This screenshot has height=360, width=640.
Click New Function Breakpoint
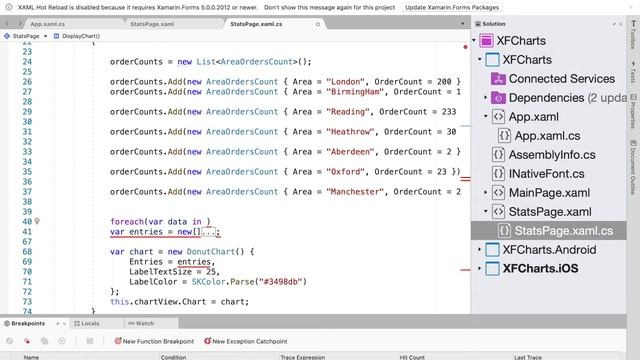click(154, 341)
